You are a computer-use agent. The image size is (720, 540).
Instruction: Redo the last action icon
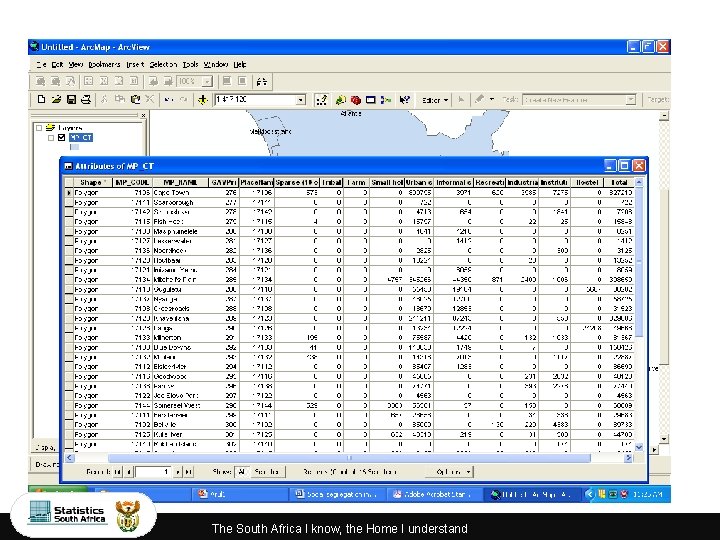[x=183, y=99]
